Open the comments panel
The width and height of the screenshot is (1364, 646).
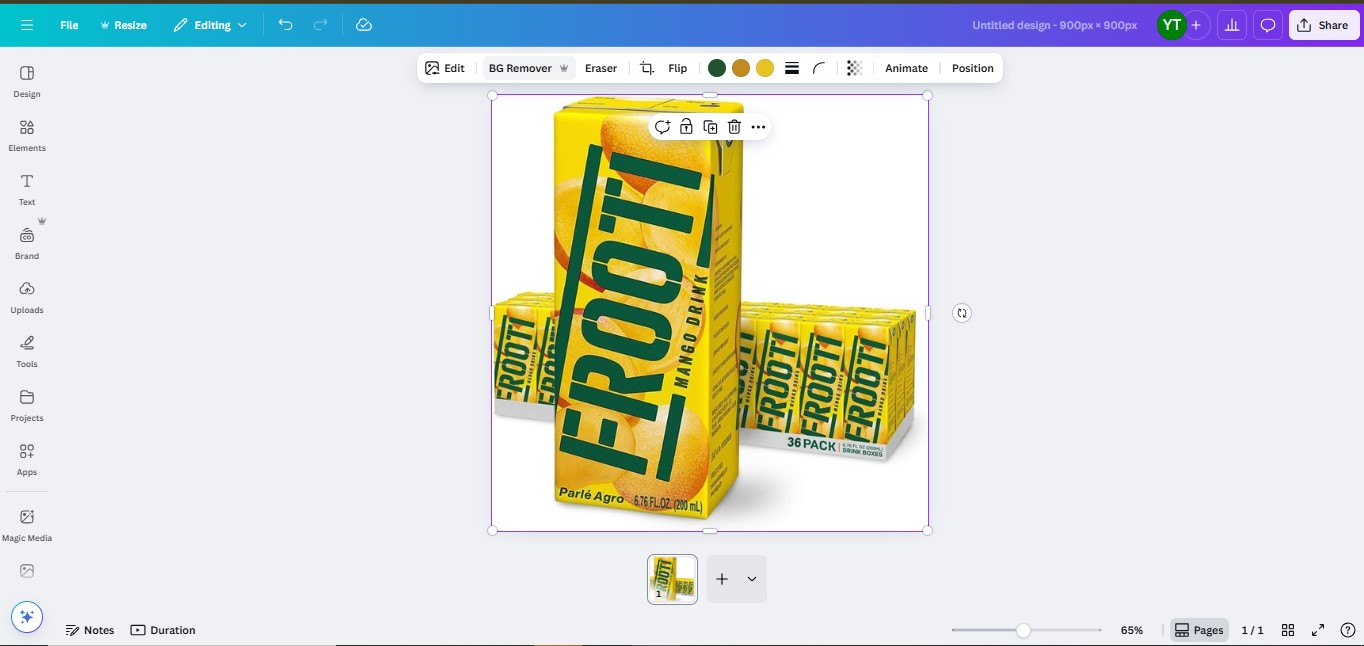[1267, 25]
